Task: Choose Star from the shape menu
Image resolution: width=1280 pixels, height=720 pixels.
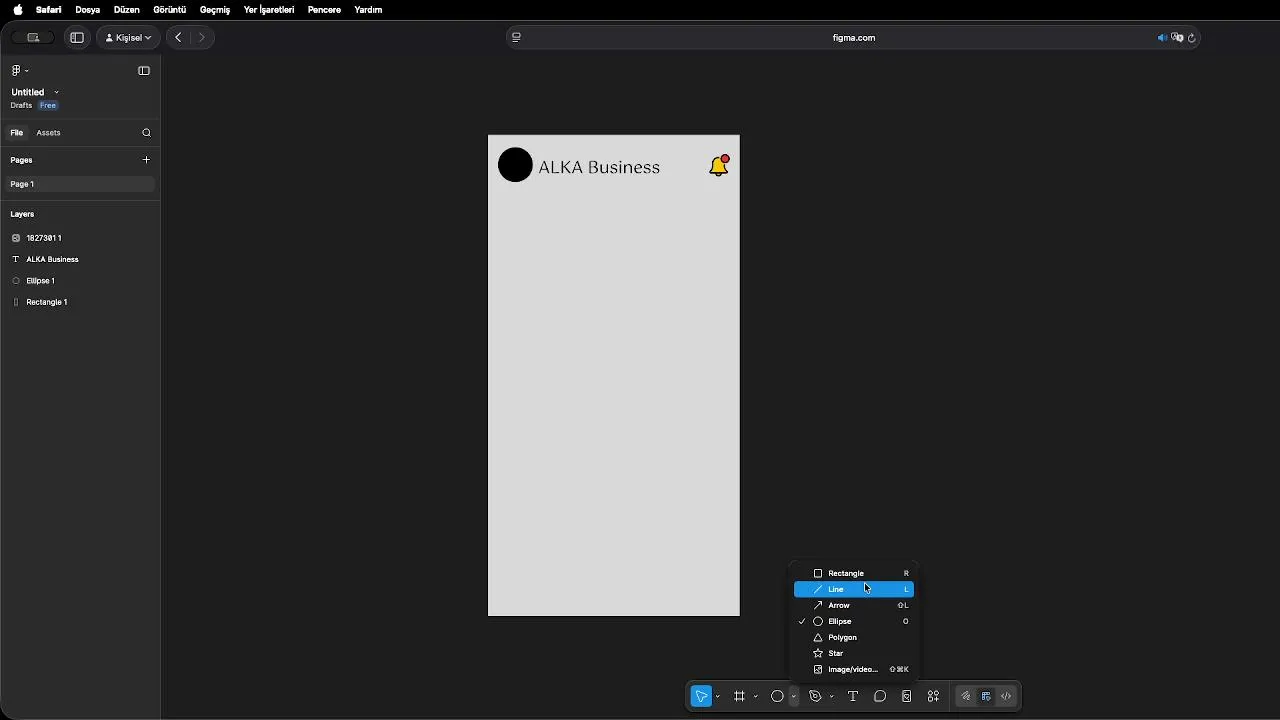Action: click(x=854, y=653)
